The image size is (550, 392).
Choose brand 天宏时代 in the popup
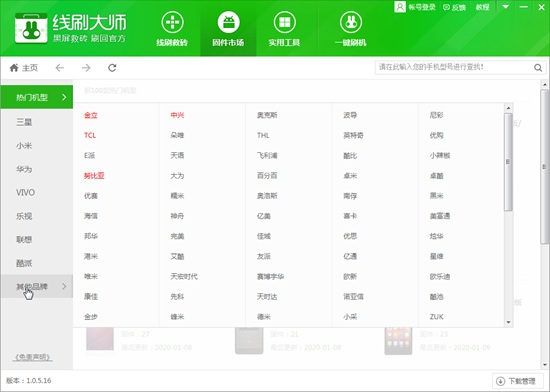click(184, 276)
